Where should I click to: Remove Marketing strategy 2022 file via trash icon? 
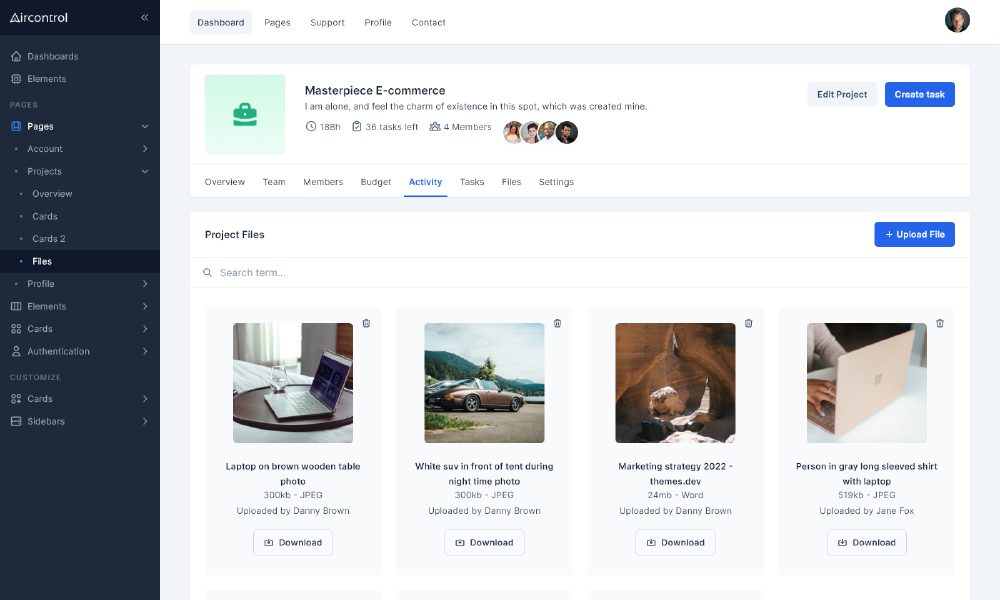[x=748, y=323]
